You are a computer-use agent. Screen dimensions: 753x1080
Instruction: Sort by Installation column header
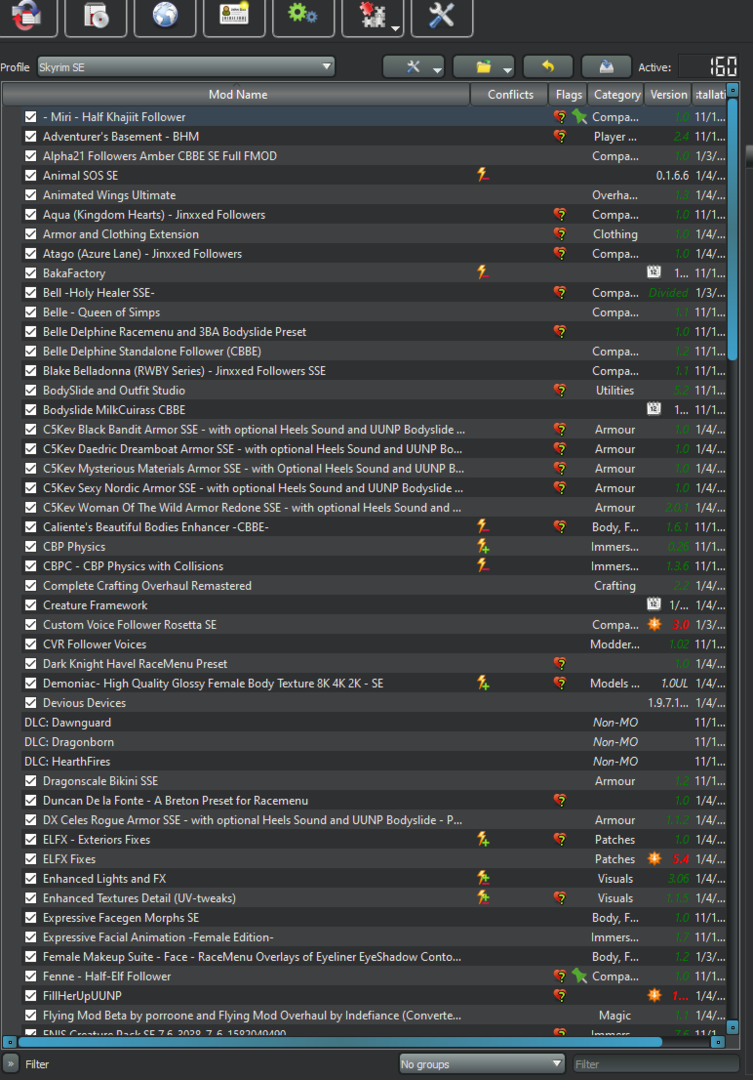tap(710, 94)
